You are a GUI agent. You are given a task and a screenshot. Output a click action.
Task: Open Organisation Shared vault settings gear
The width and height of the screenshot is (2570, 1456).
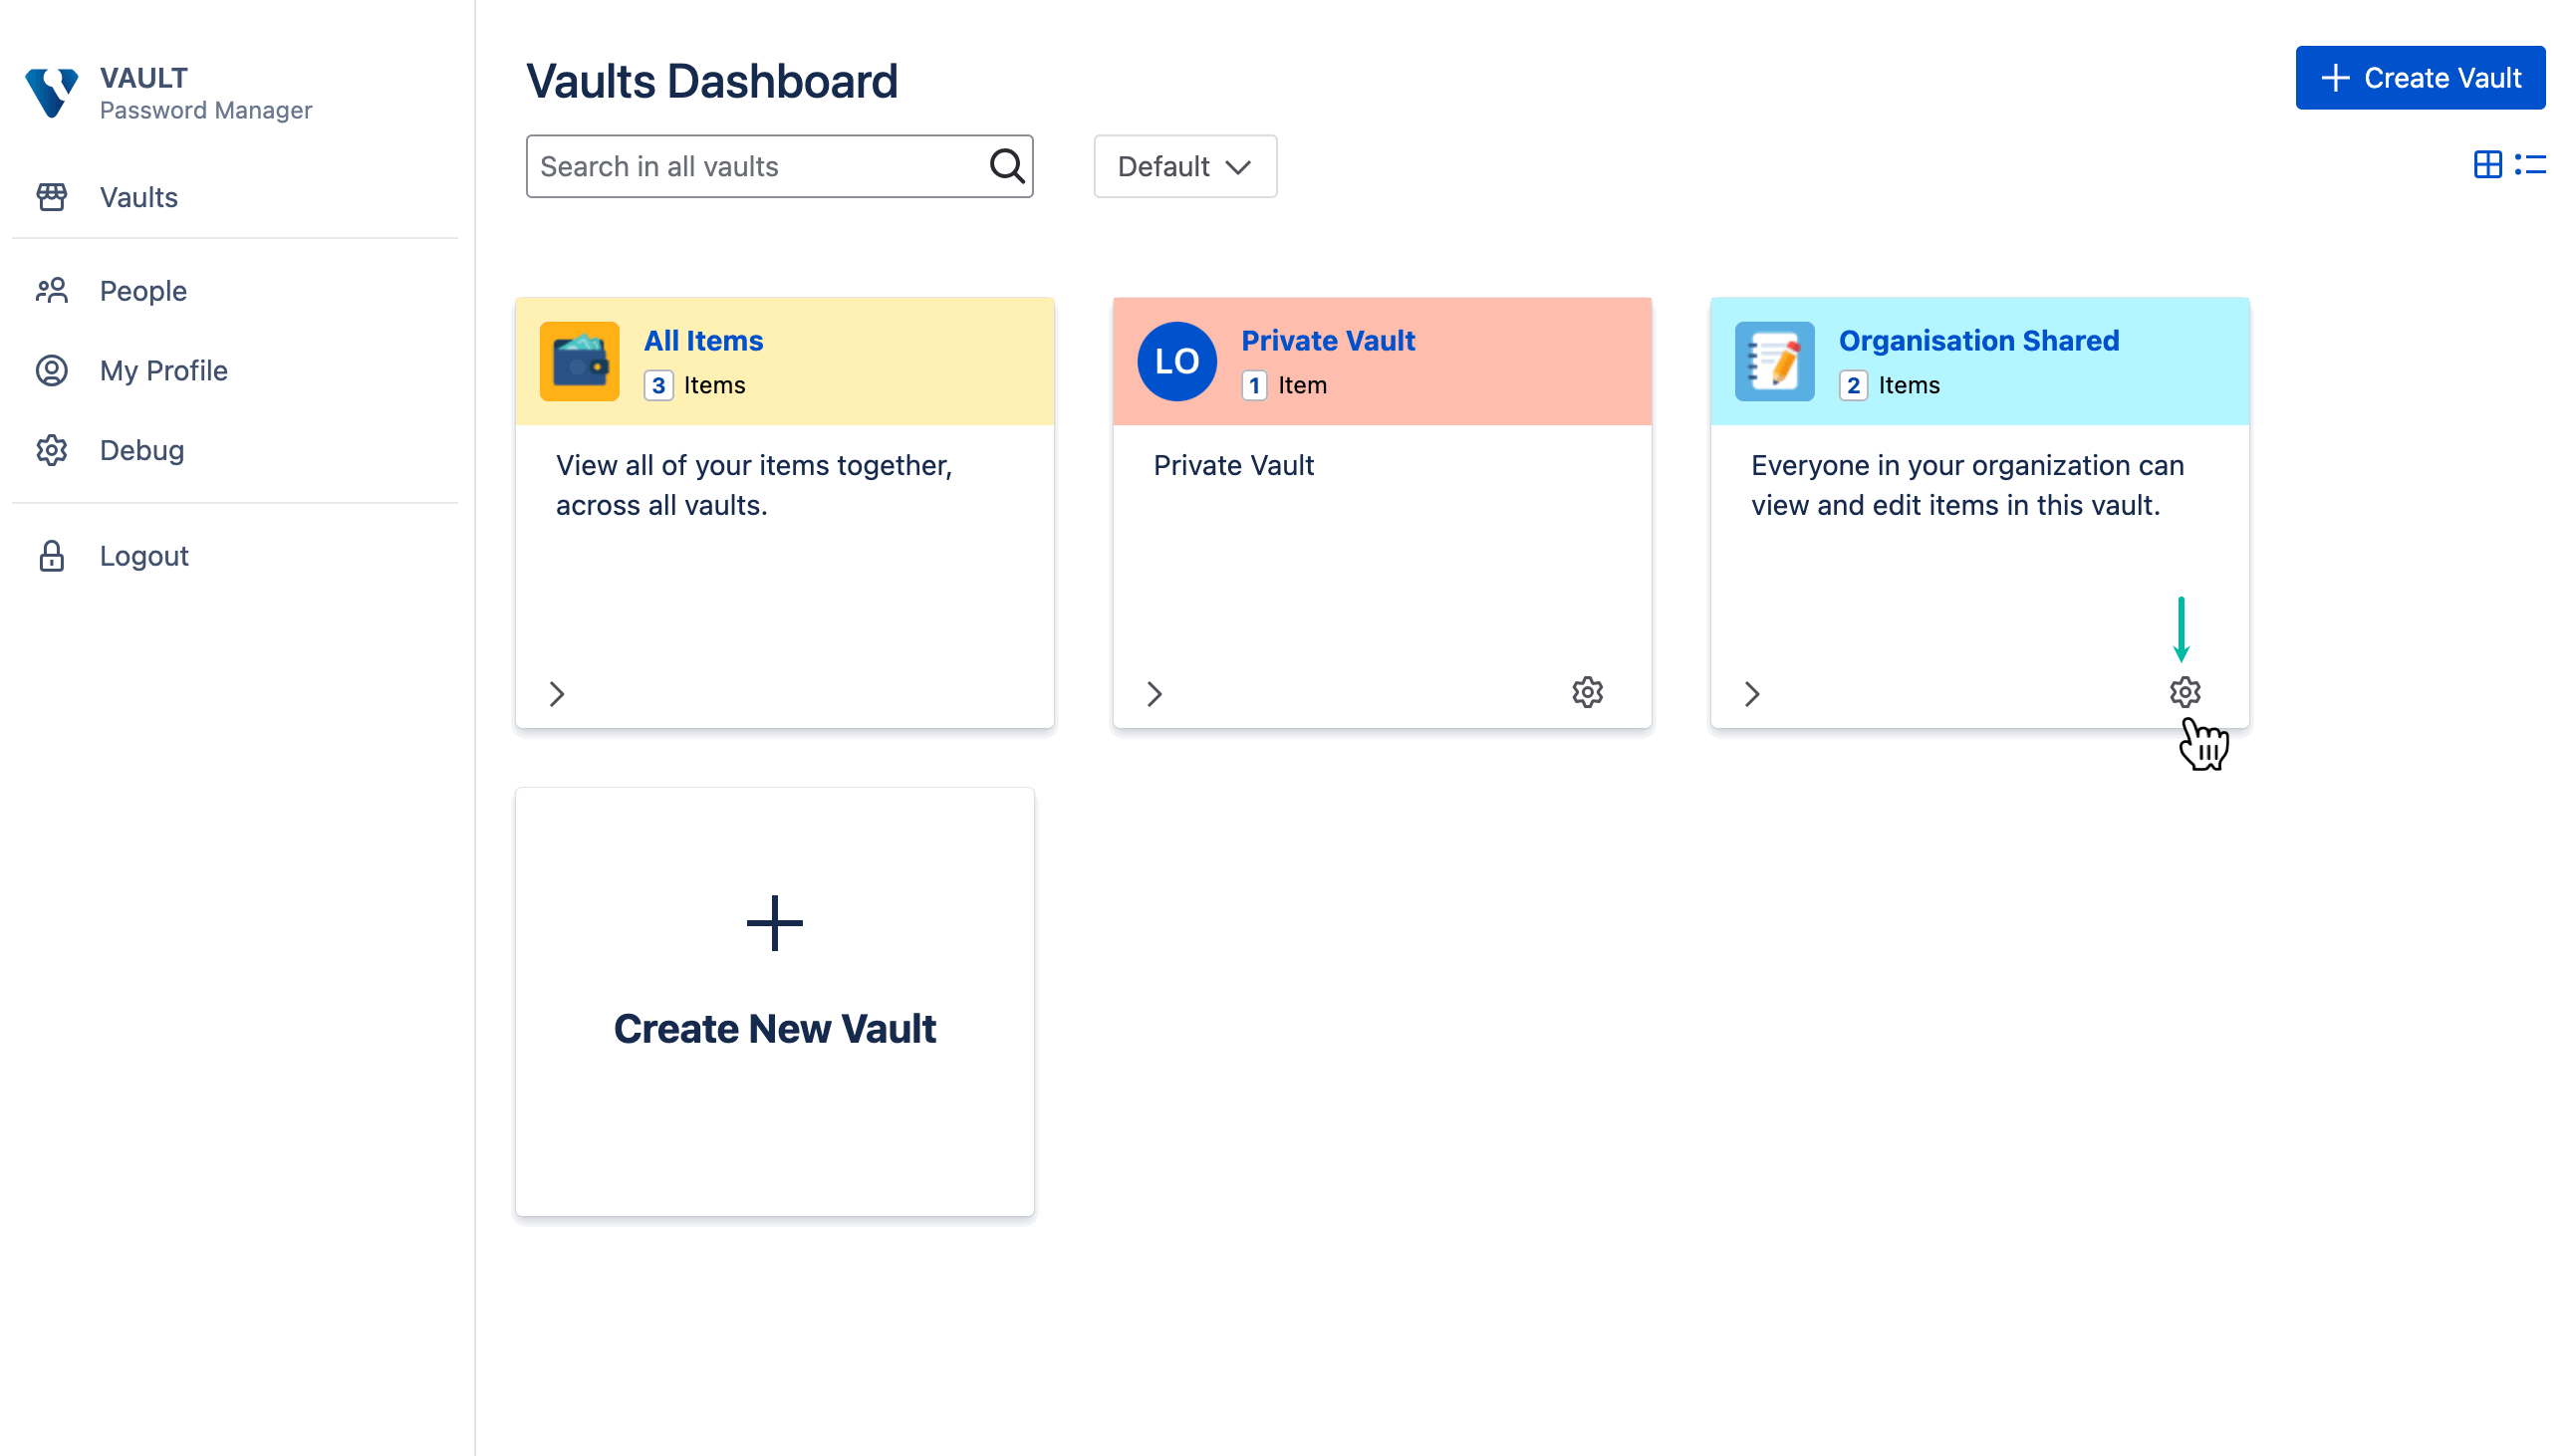[x=2184, y=692]
